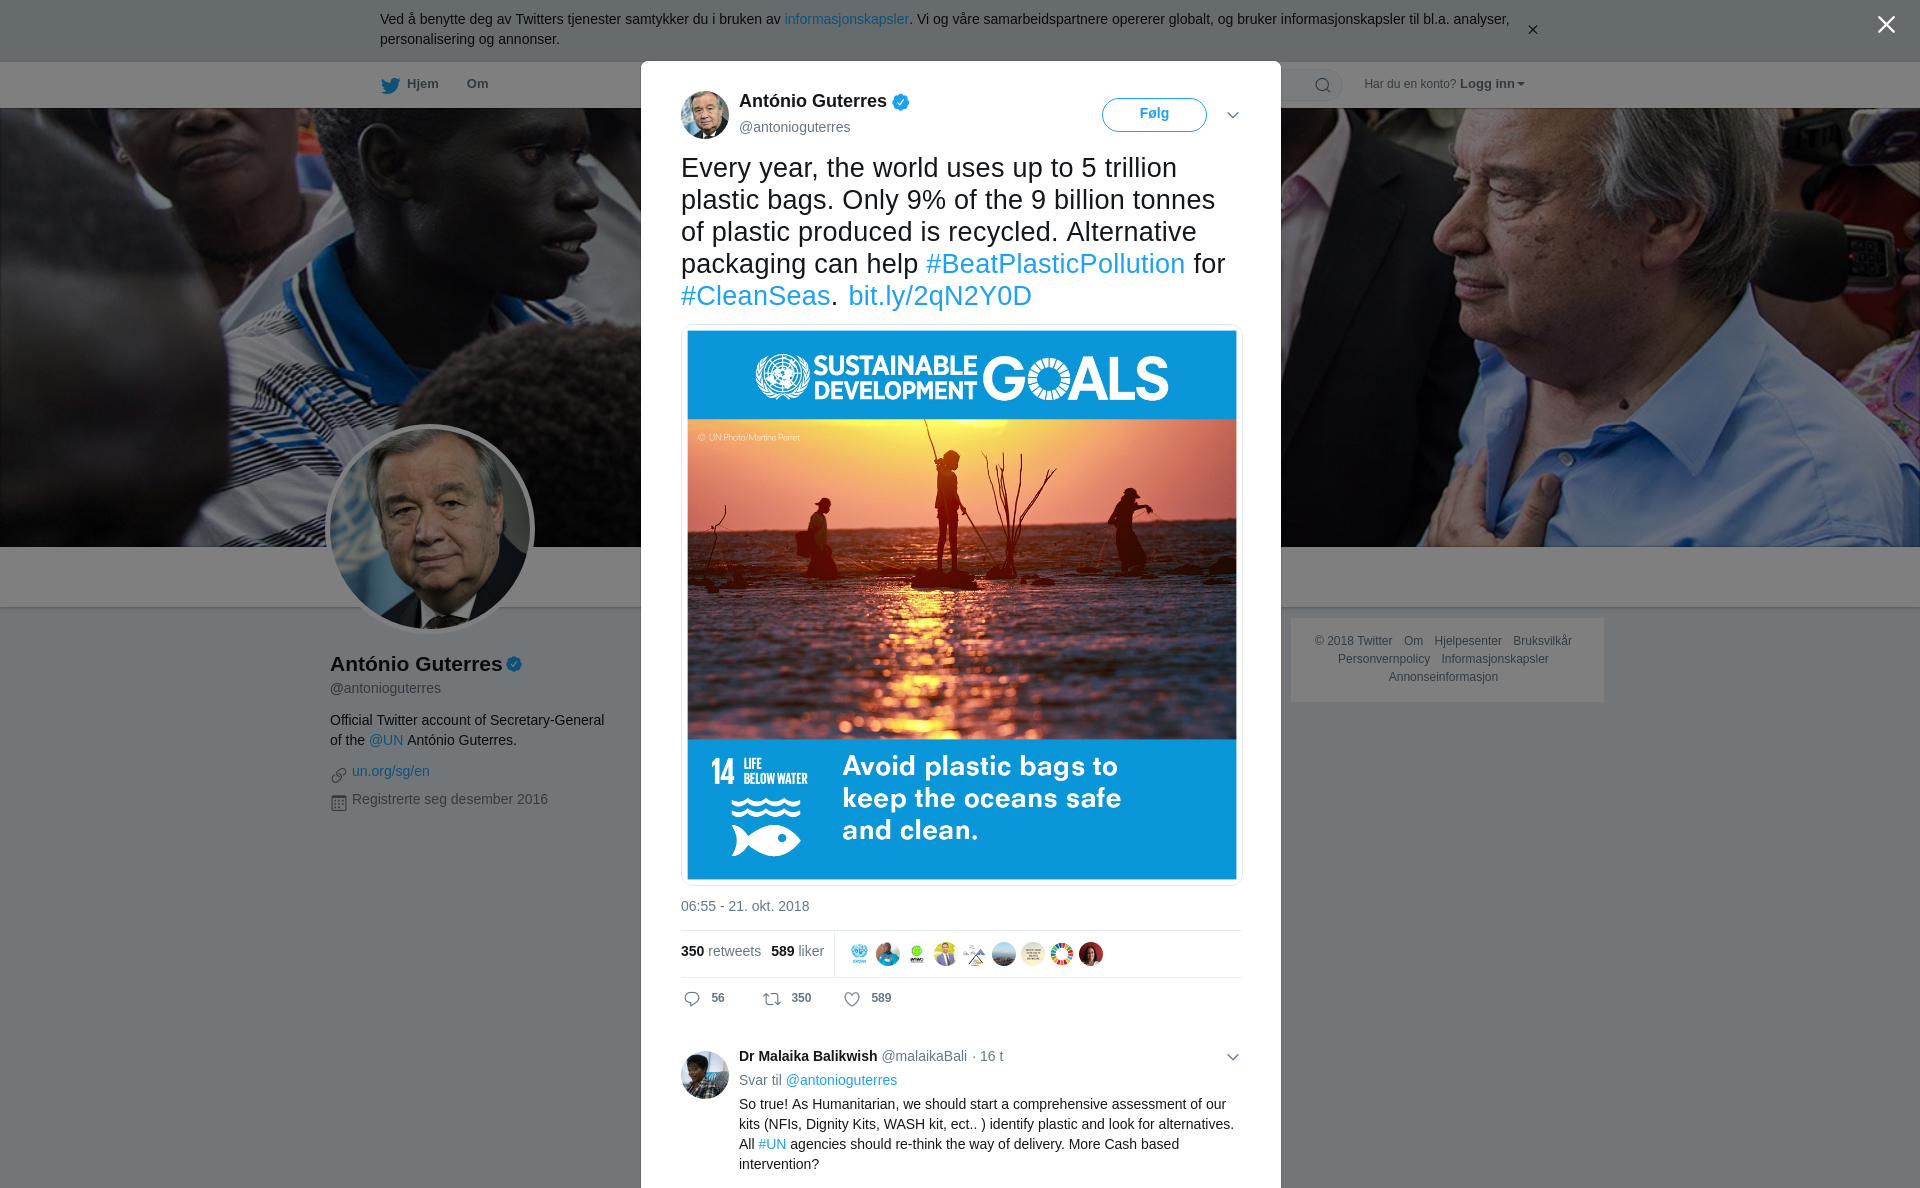Click António Guterres avatar in tweet header
The height and width of the screenshot is (1188, 1920).
pos(705,115)
